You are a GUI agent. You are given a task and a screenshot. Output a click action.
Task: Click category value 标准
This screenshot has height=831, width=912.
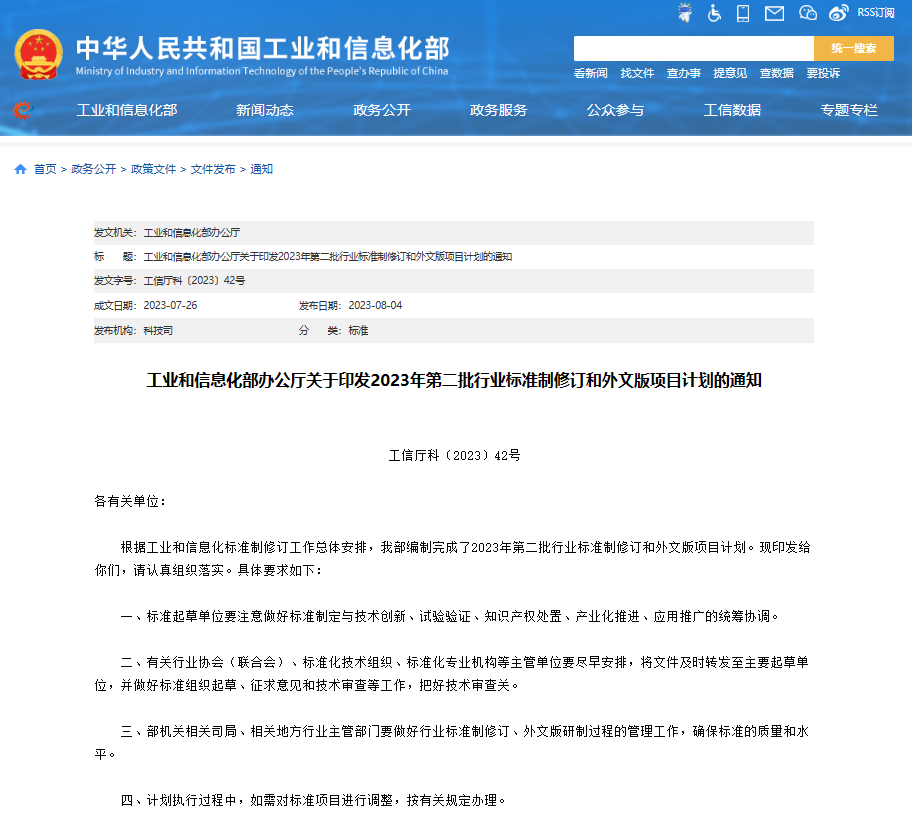358,331
